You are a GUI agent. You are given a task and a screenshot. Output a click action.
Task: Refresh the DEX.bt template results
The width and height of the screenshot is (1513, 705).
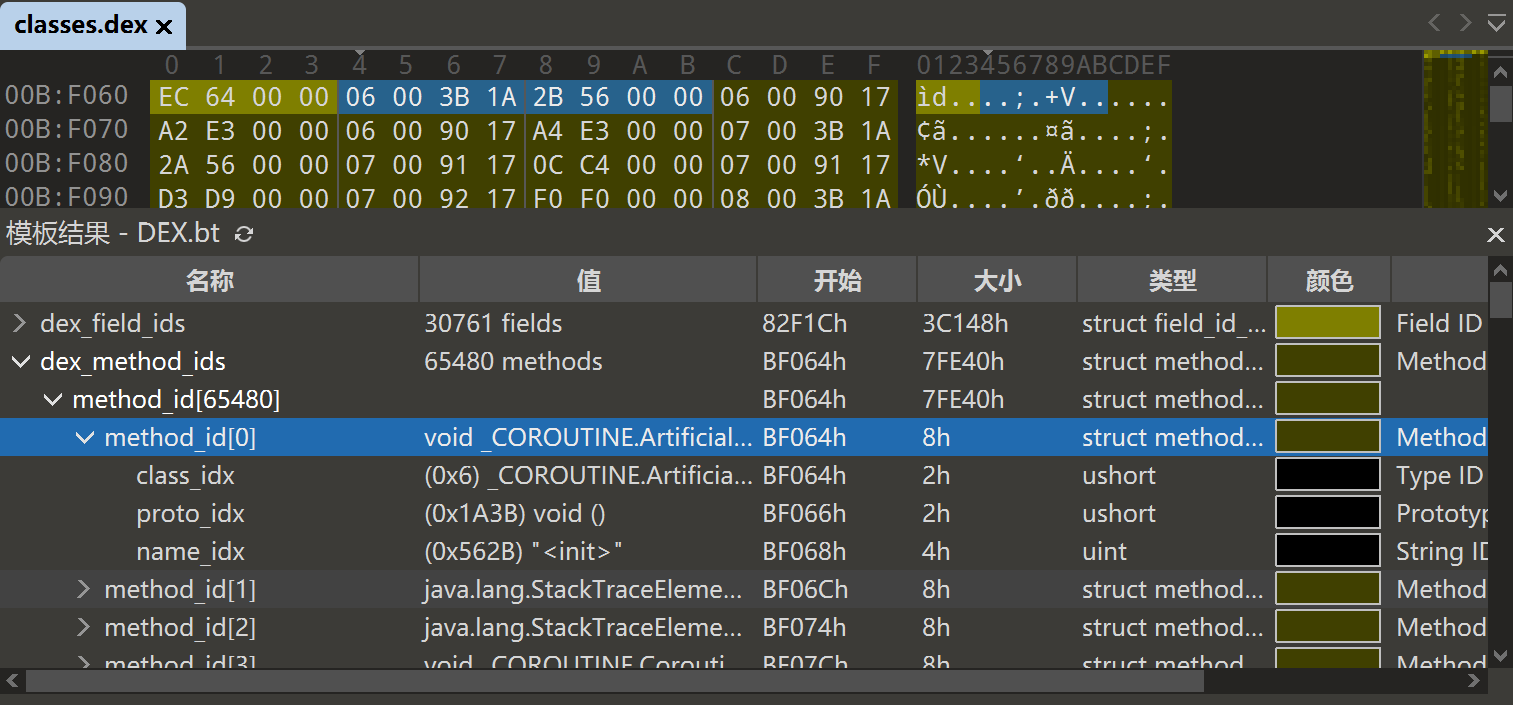tap(244, 234)
